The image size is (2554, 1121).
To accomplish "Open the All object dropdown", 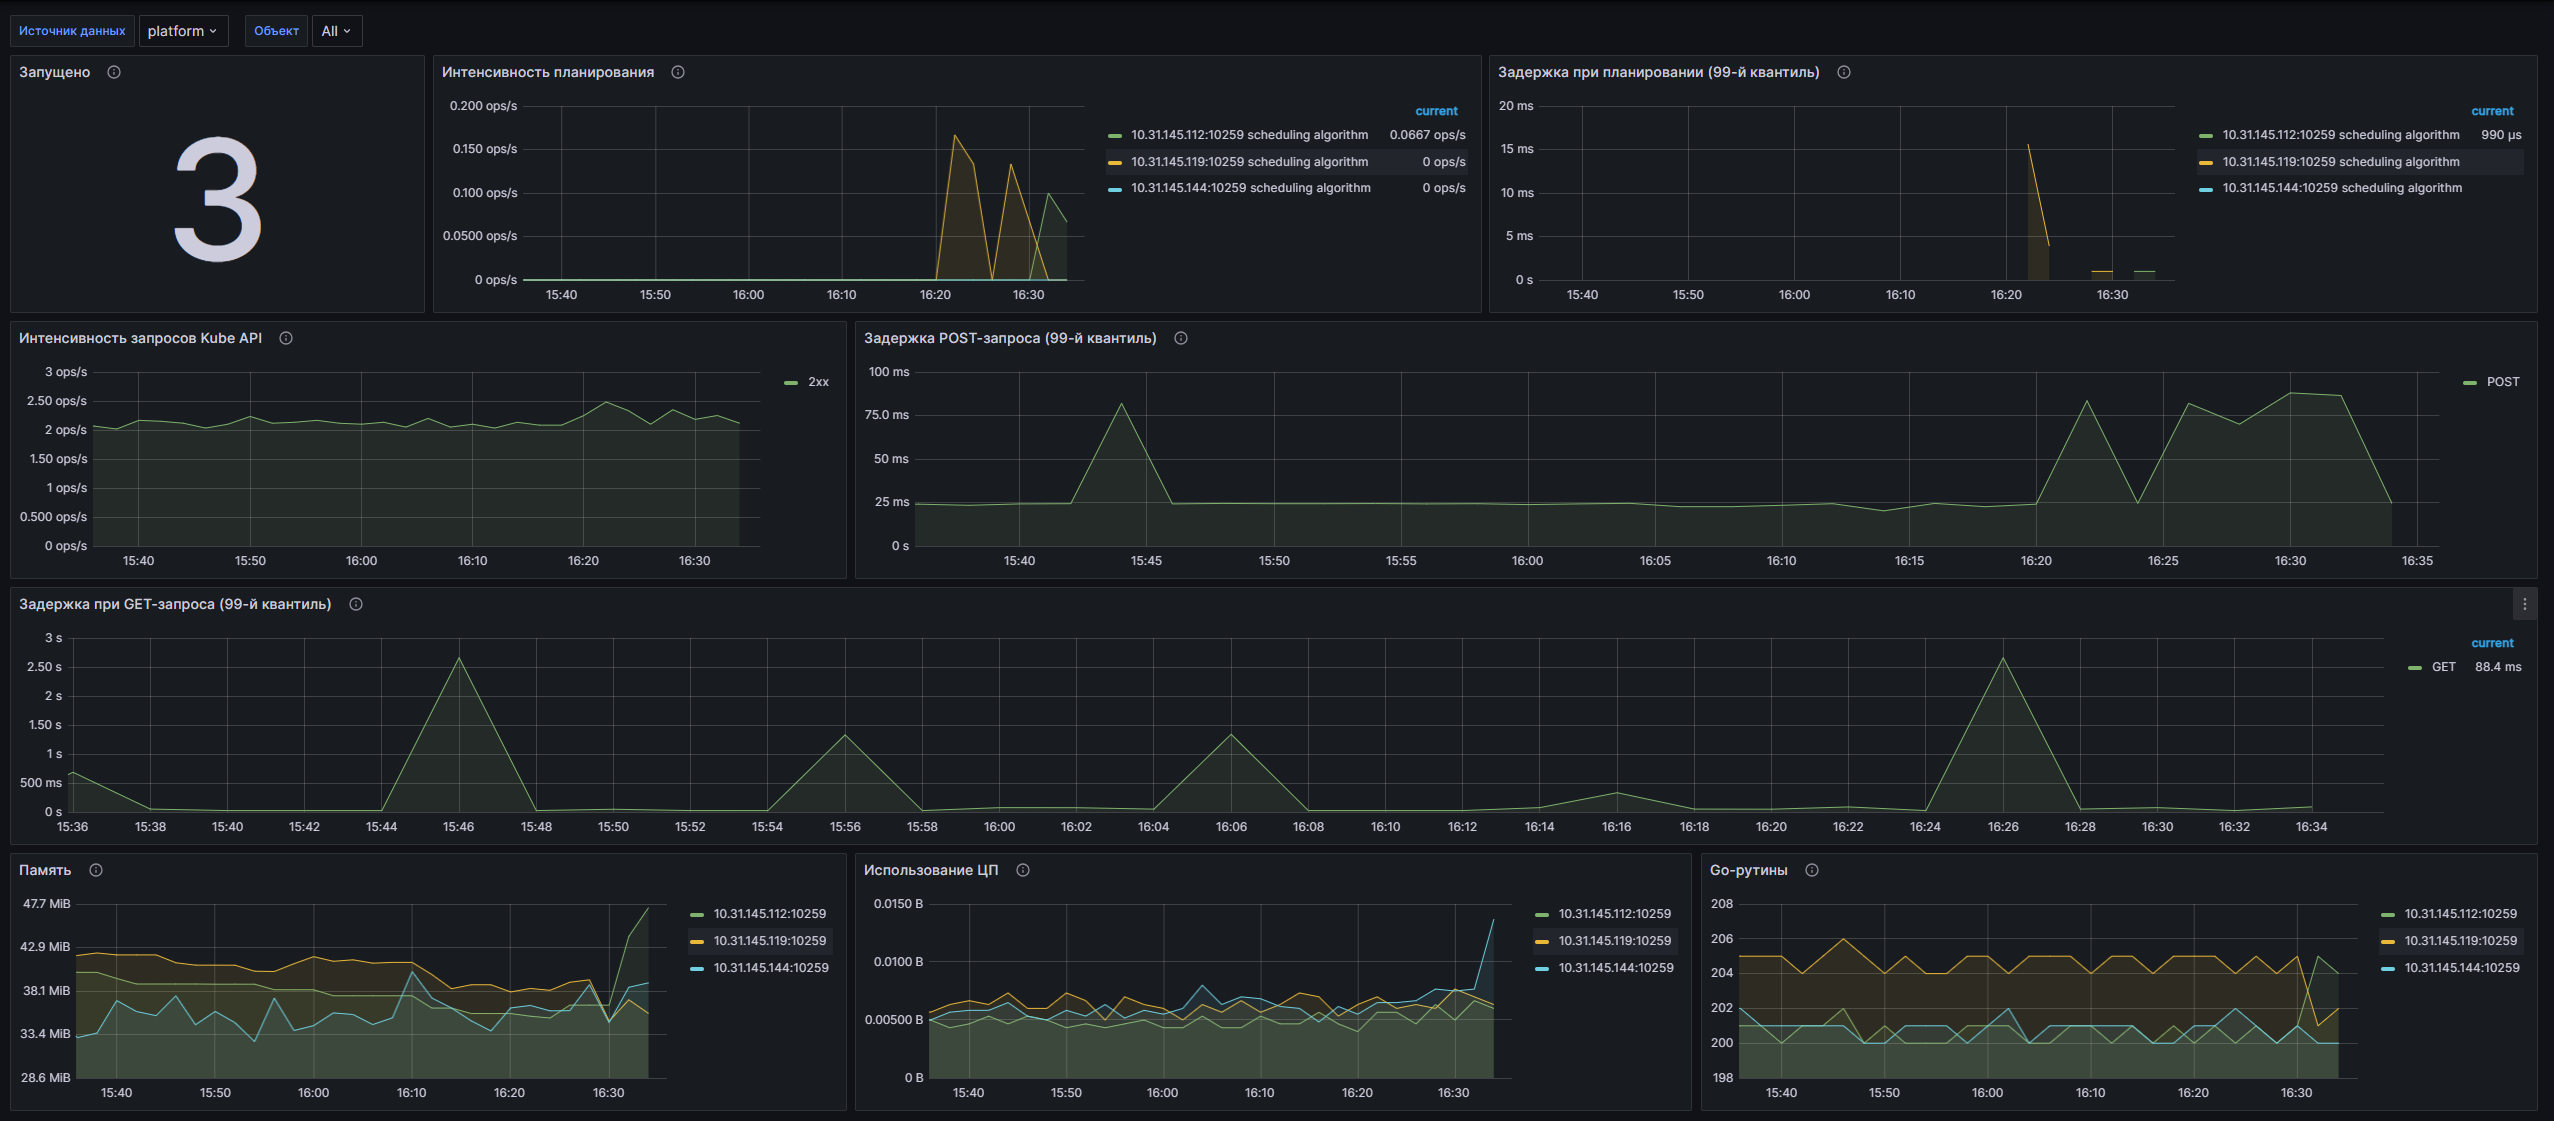I will point(336,31).
